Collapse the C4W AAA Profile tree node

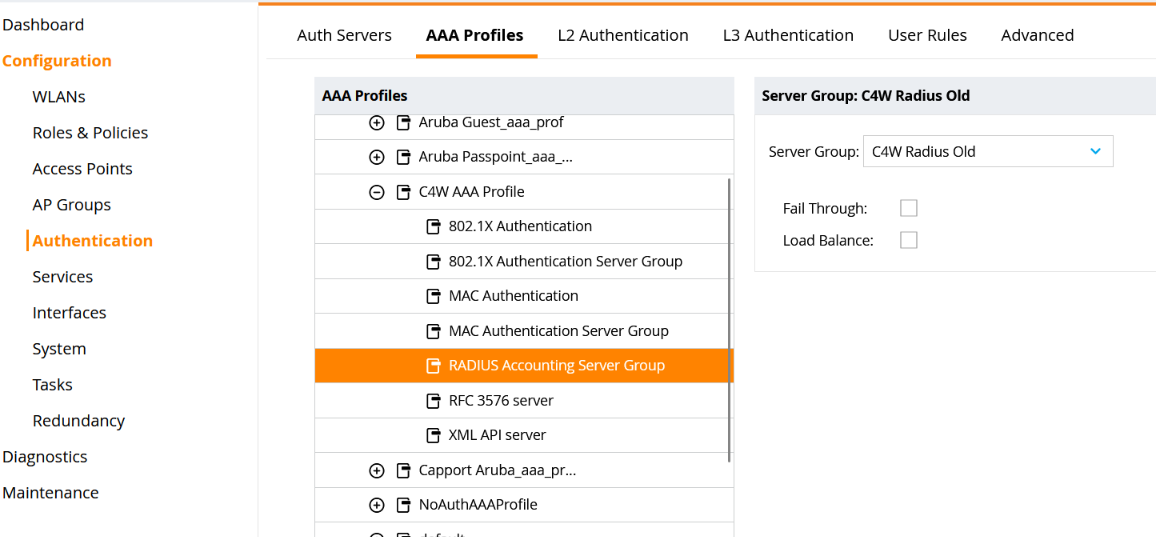(x=377, y=192)
